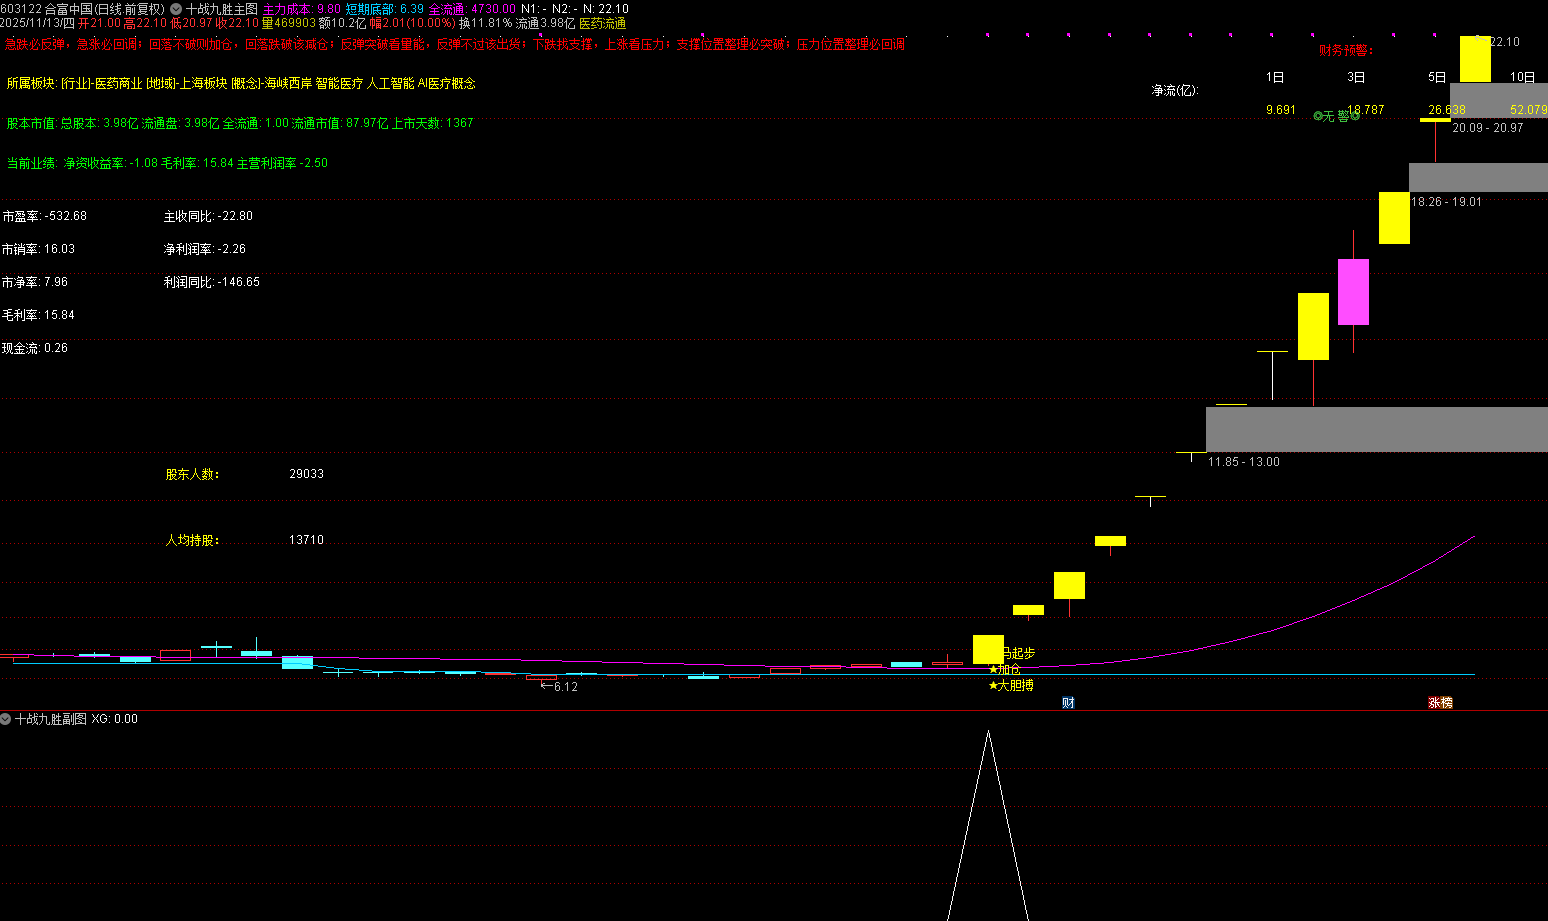Click the 11.85 - 13.00 gap range label
The width and height of the screenshot is (1548, 921).
coord(1244,462)
